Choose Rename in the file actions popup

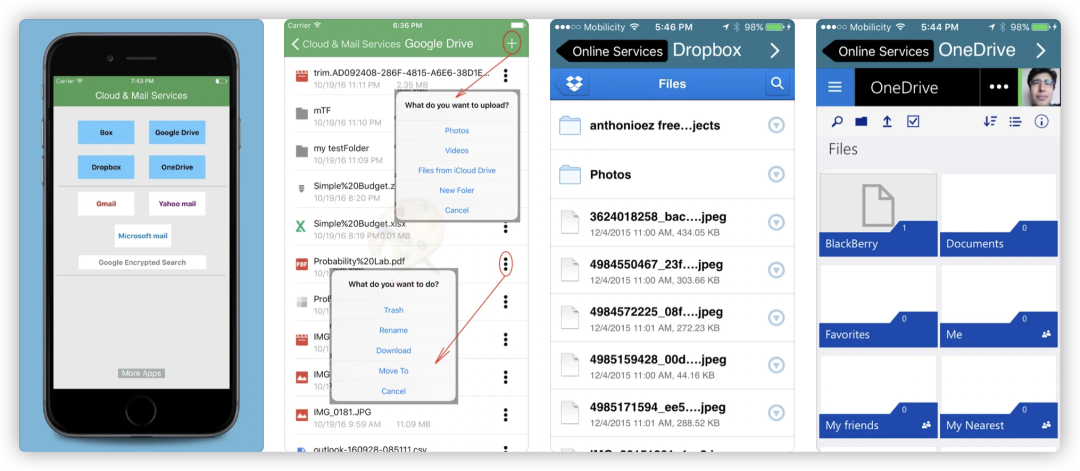coord(393,331)
